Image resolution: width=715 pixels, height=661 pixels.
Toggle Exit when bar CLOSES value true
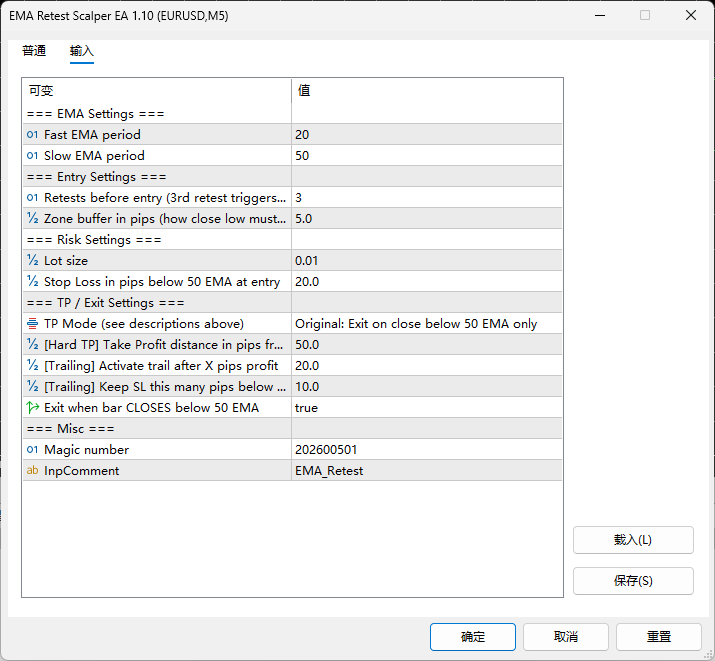pos(426,408)
